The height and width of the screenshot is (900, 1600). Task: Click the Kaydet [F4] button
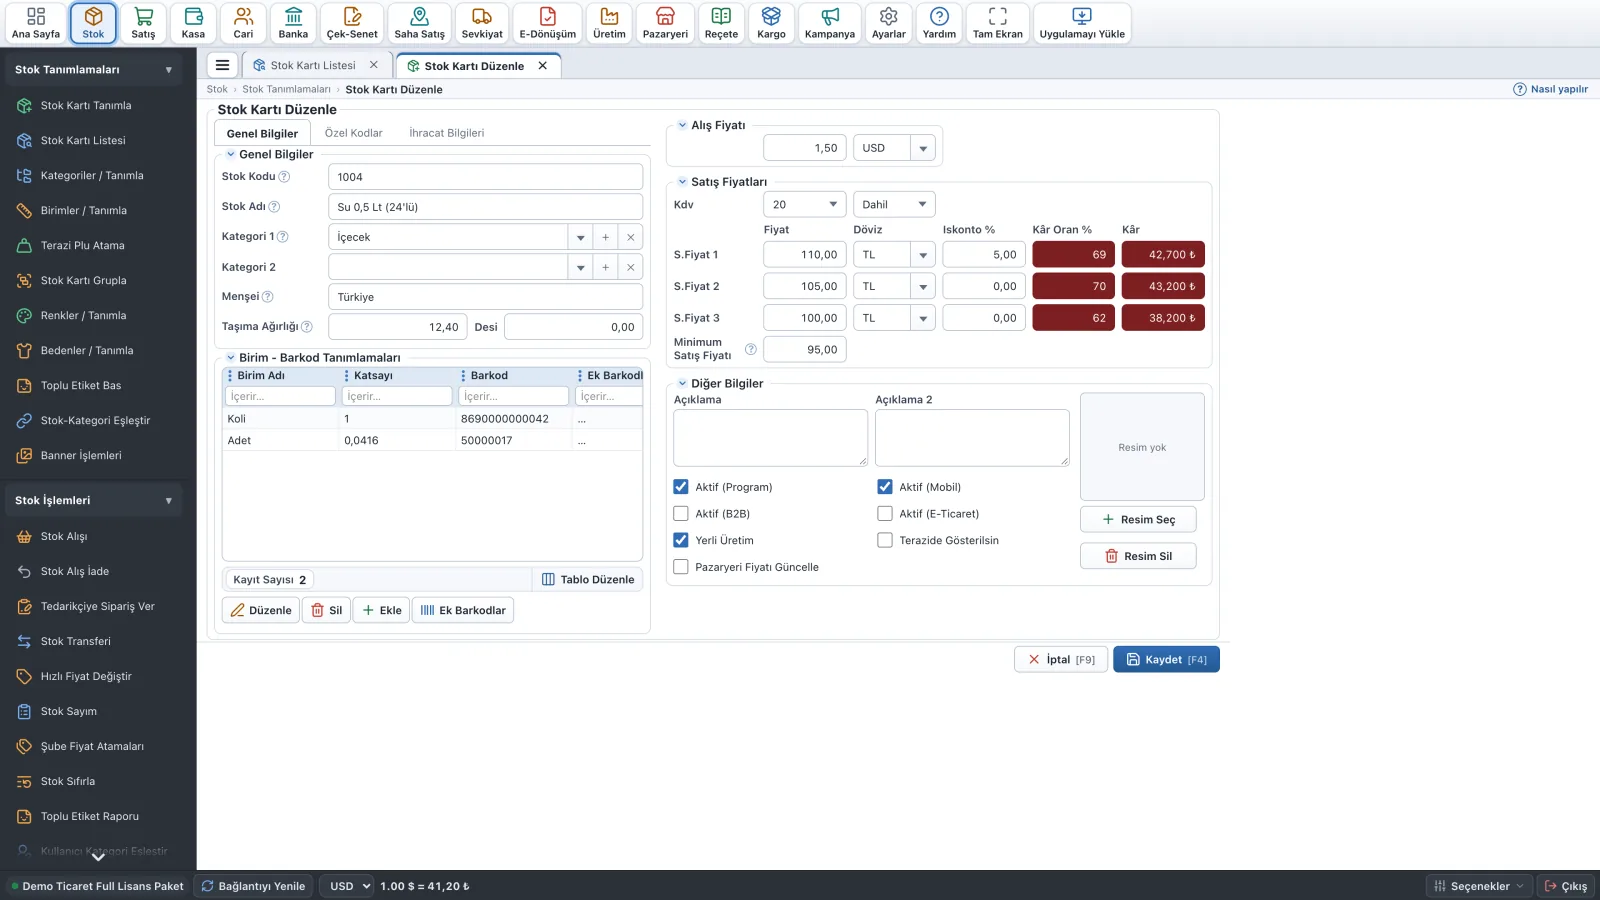point(1166,660)
